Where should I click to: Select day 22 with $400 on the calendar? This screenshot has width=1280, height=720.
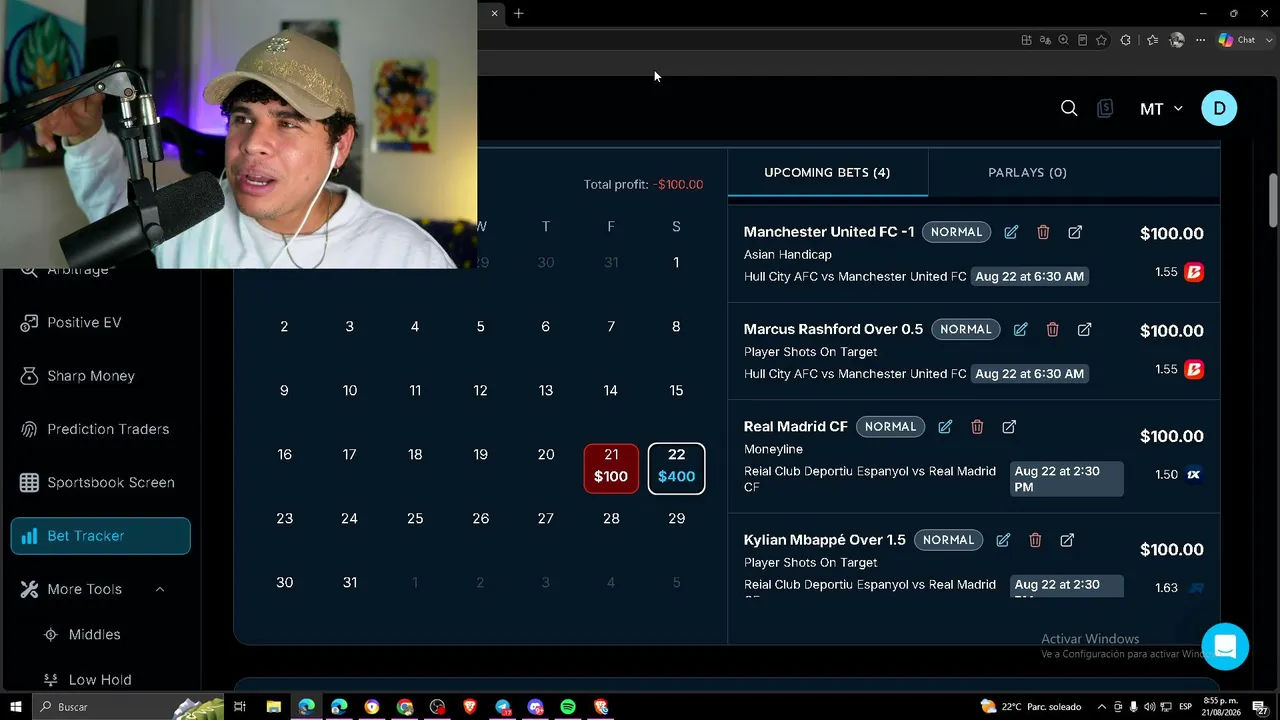[676, 468]
